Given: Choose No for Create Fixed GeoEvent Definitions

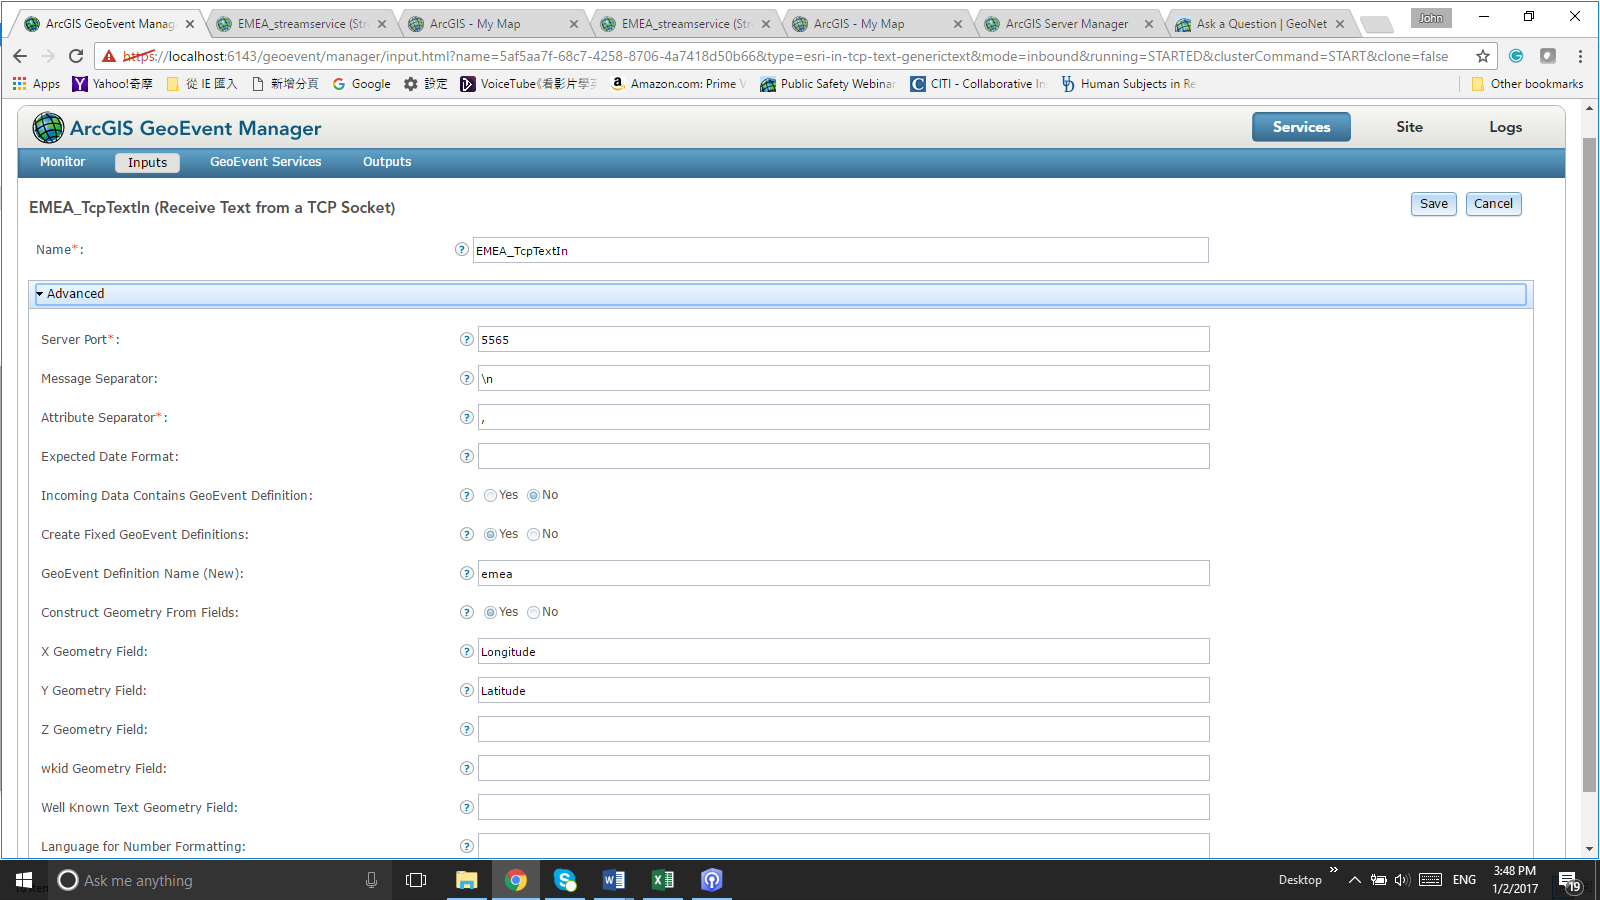Looking at the screenshot, I should (x=533, y=535).
